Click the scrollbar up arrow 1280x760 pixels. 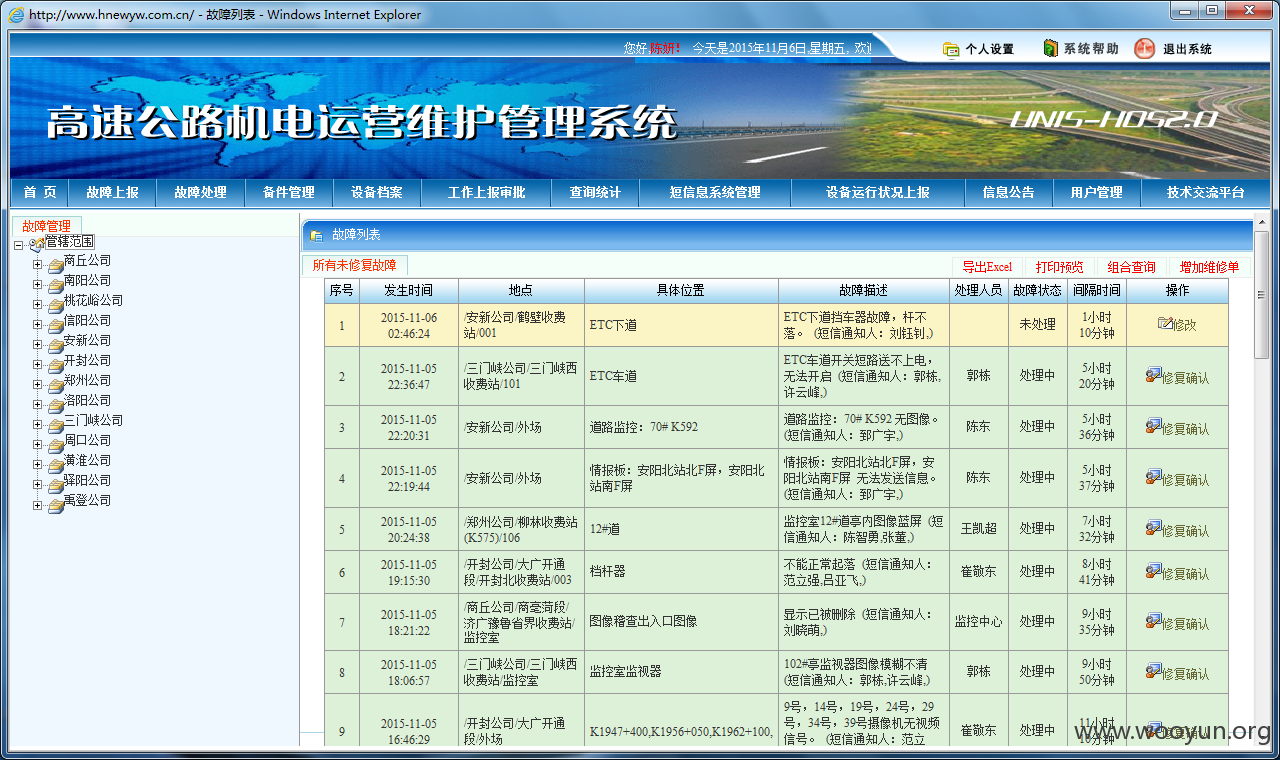[1262, 220]
